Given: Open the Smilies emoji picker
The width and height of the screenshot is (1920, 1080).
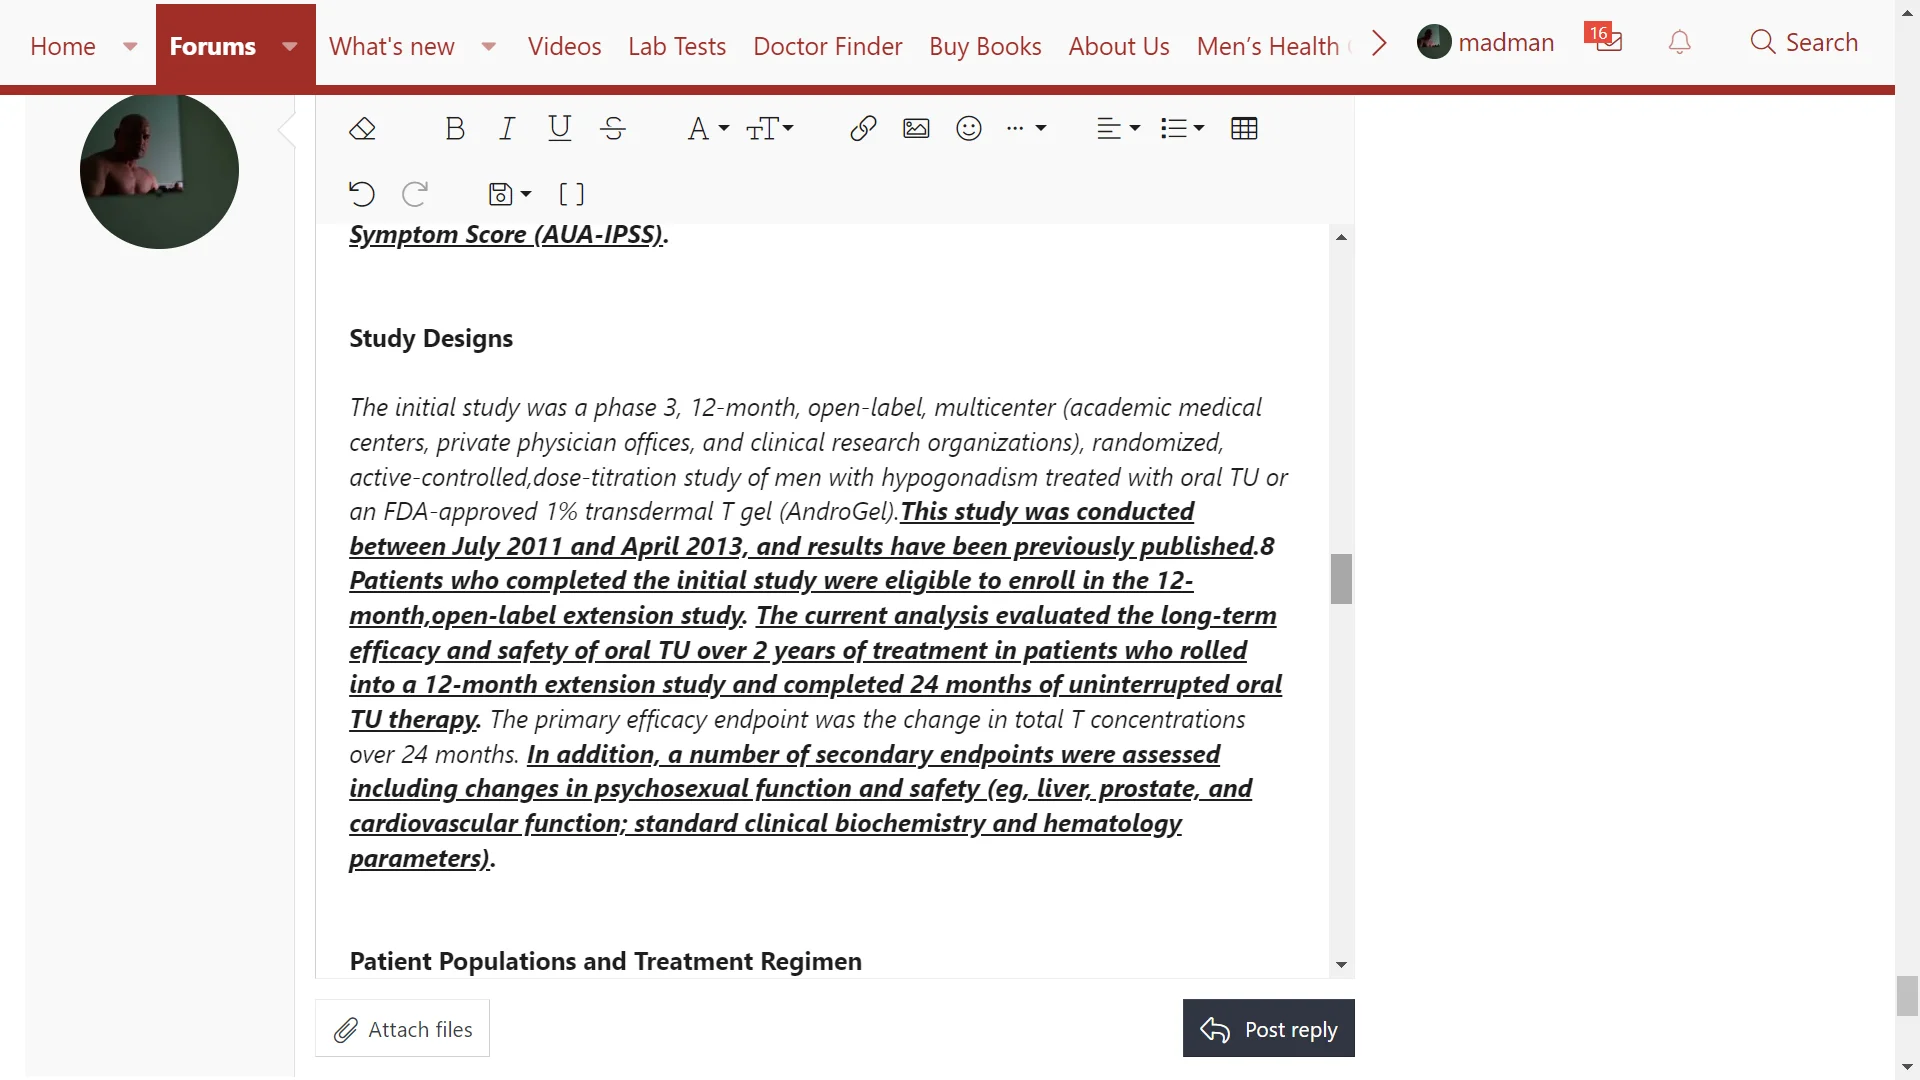Looking at the screenshot, I should click(x=969, y=129).
